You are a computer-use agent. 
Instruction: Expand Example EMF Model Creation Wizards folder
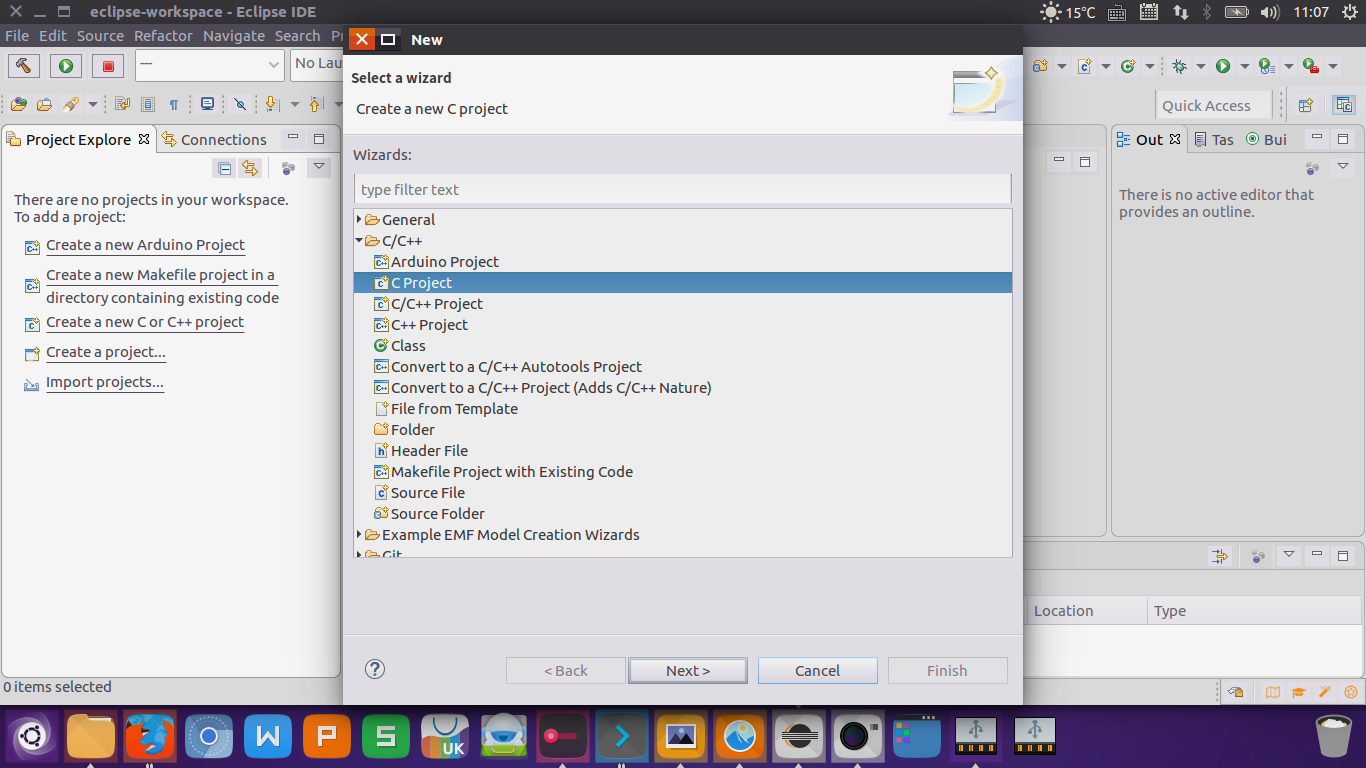[x=360, y=534]
